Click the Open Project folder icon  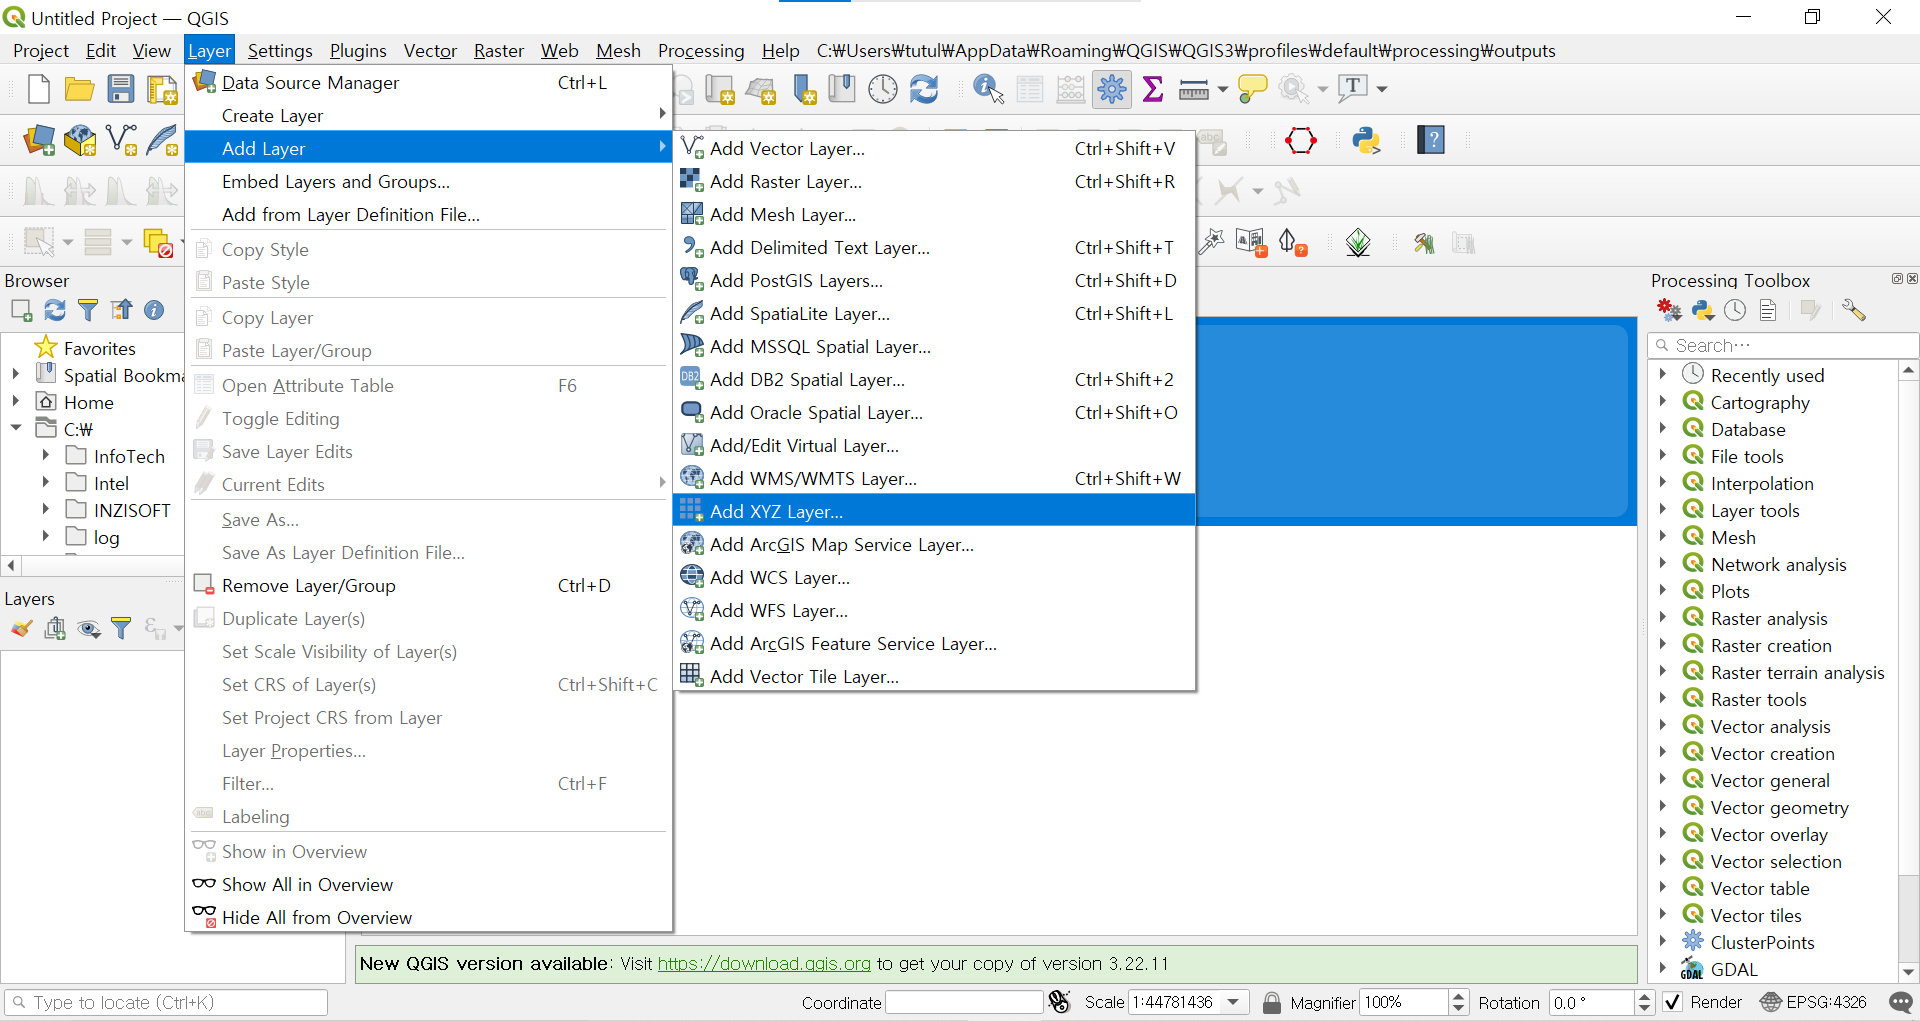[x=79, y=89]
